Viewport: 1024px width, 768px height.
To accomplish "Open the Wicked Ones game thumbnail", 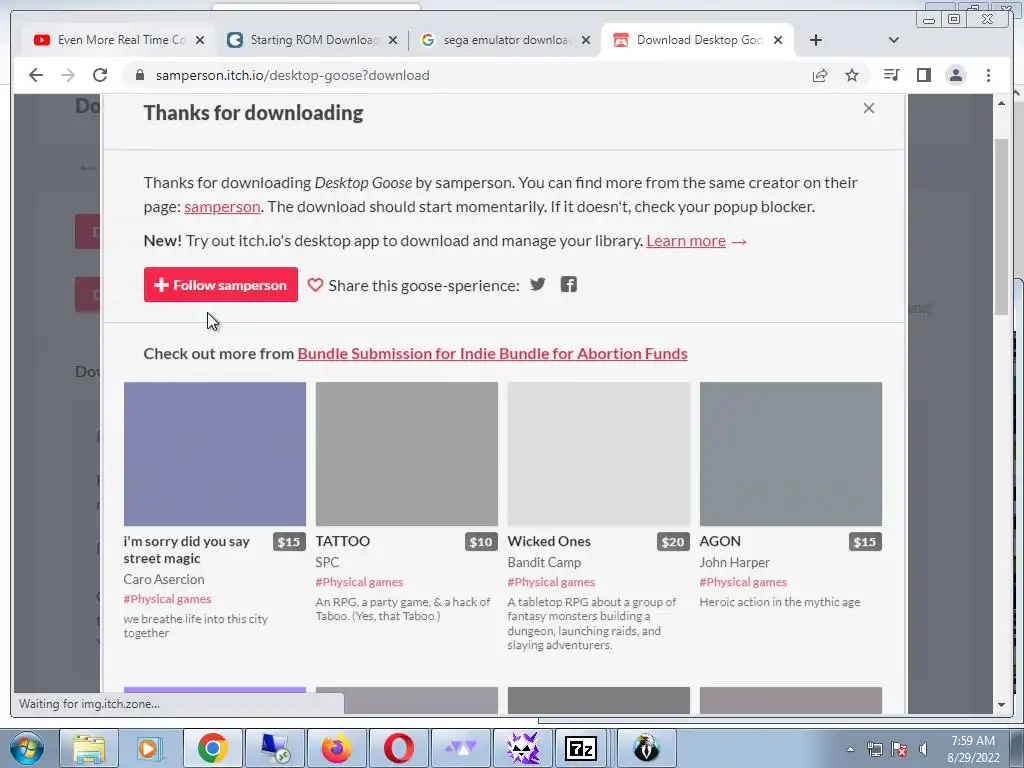I will pyautogui.click(x=599, y=454).
